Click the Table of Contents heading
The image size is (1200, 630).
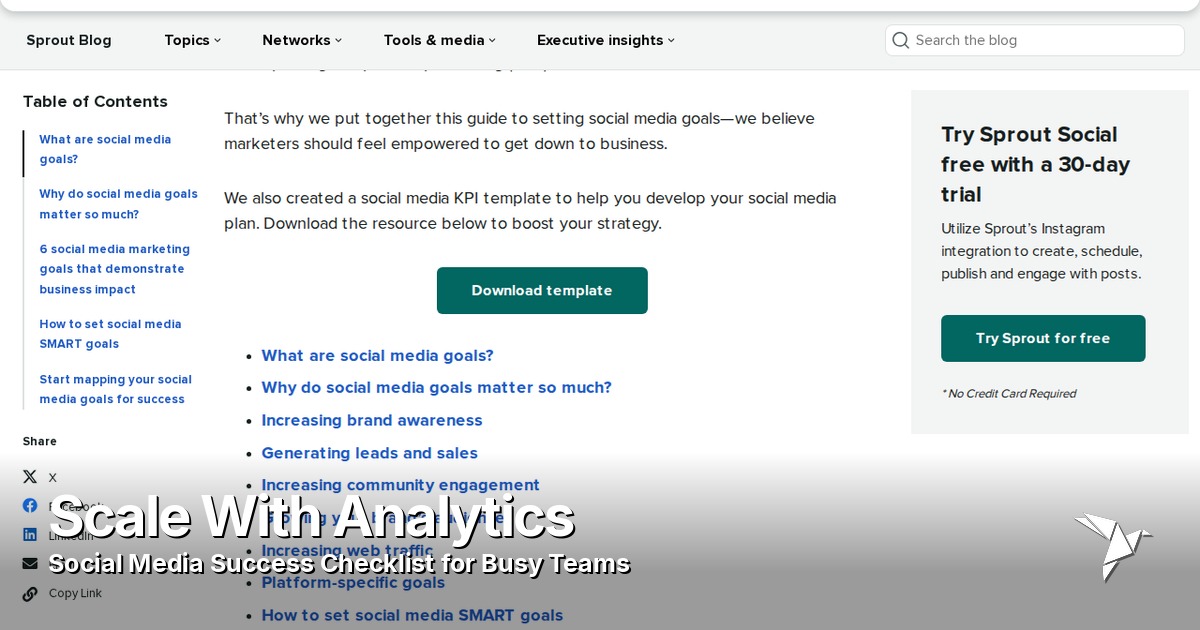pyautogui.click(x=95, y=101)
